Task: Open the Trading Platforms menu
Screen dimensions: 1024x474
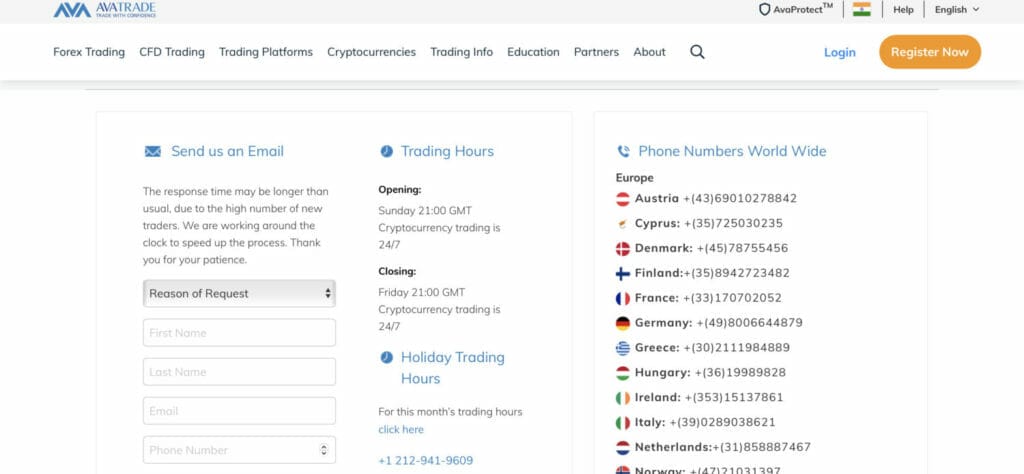Action: pos(266,52)
